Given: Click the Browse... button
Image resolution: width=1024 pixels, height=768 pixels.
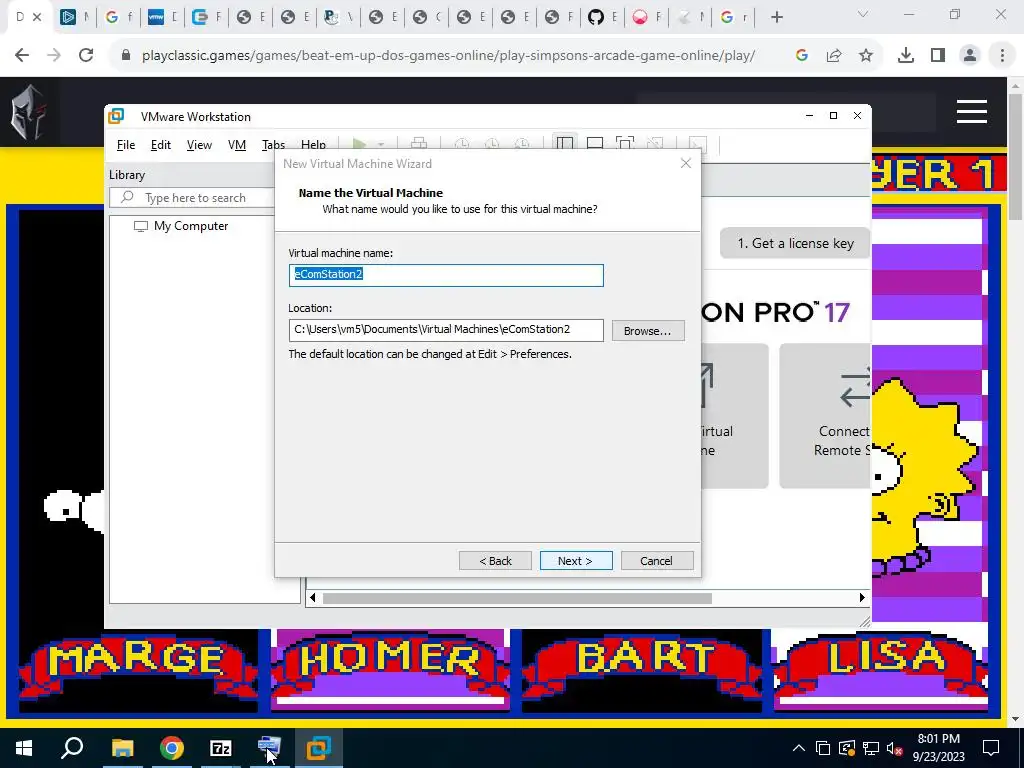Looking at the screenshot, I should [x=648, y=331].
